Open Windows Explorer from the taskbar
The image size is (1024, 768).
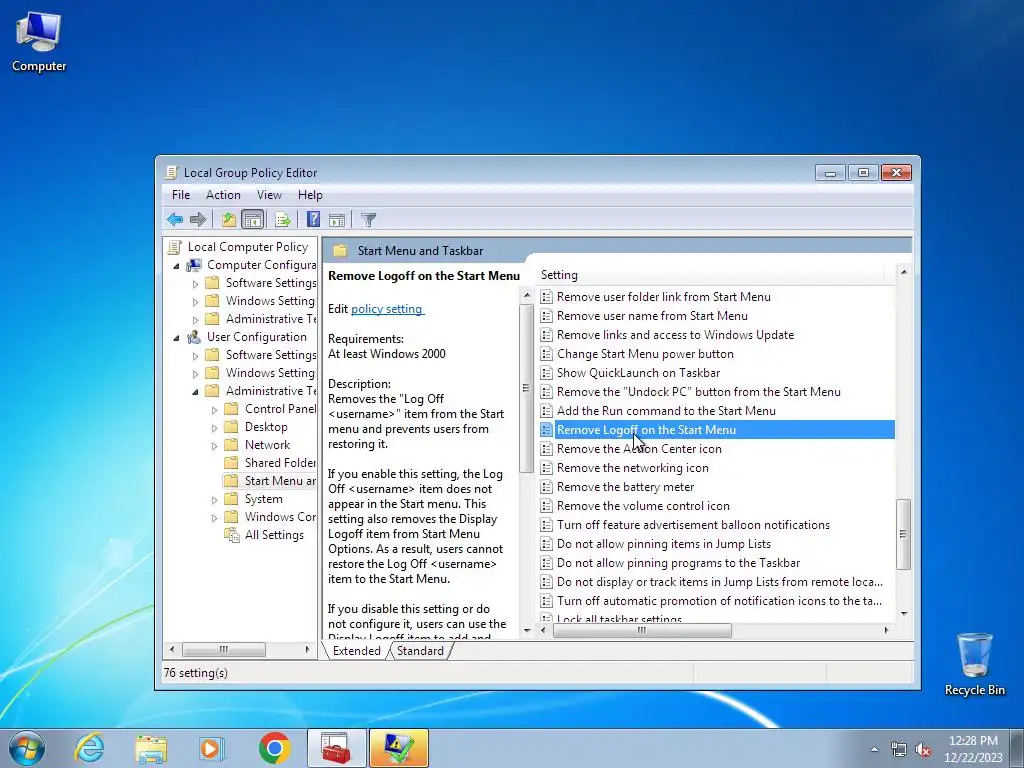[151, 748]
